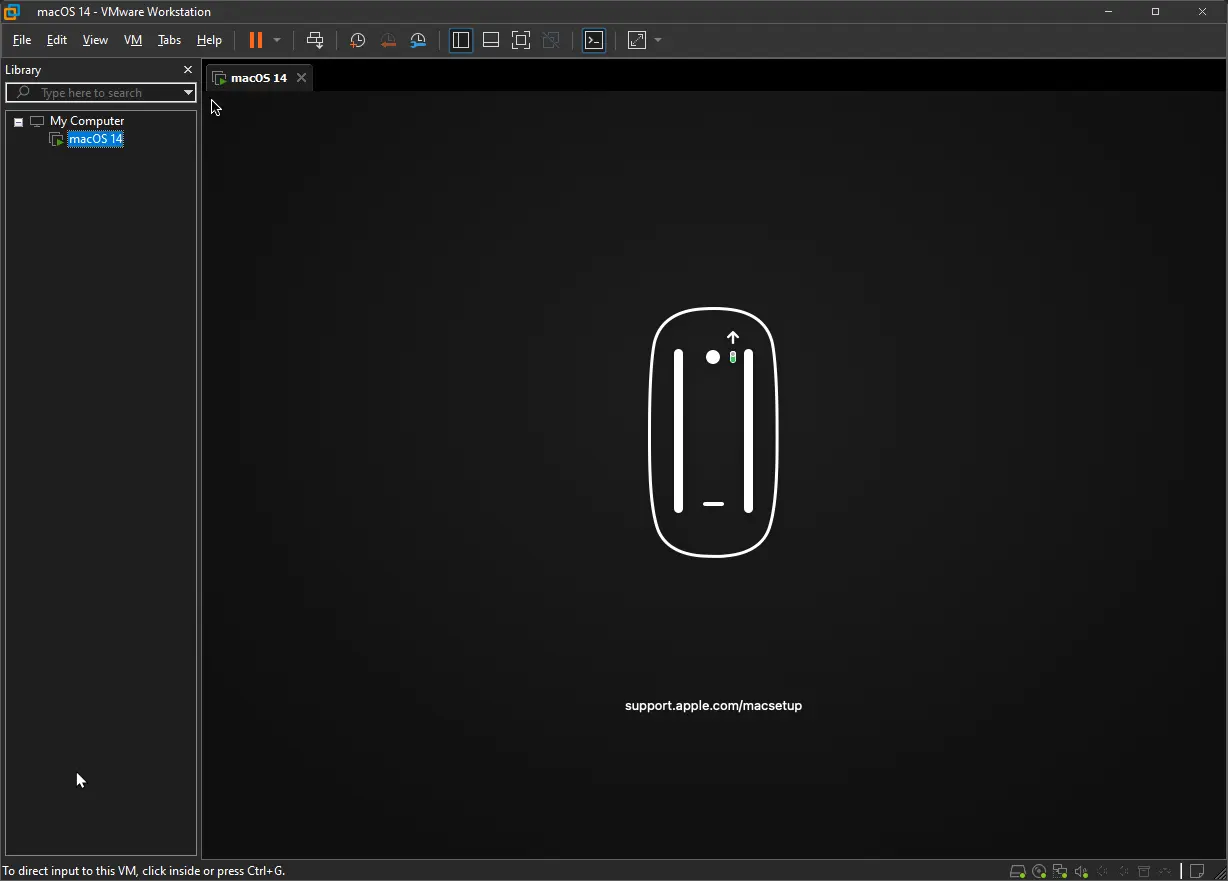
Task: Open the stretch guest dropdown arrow
Action: (658, 40)
